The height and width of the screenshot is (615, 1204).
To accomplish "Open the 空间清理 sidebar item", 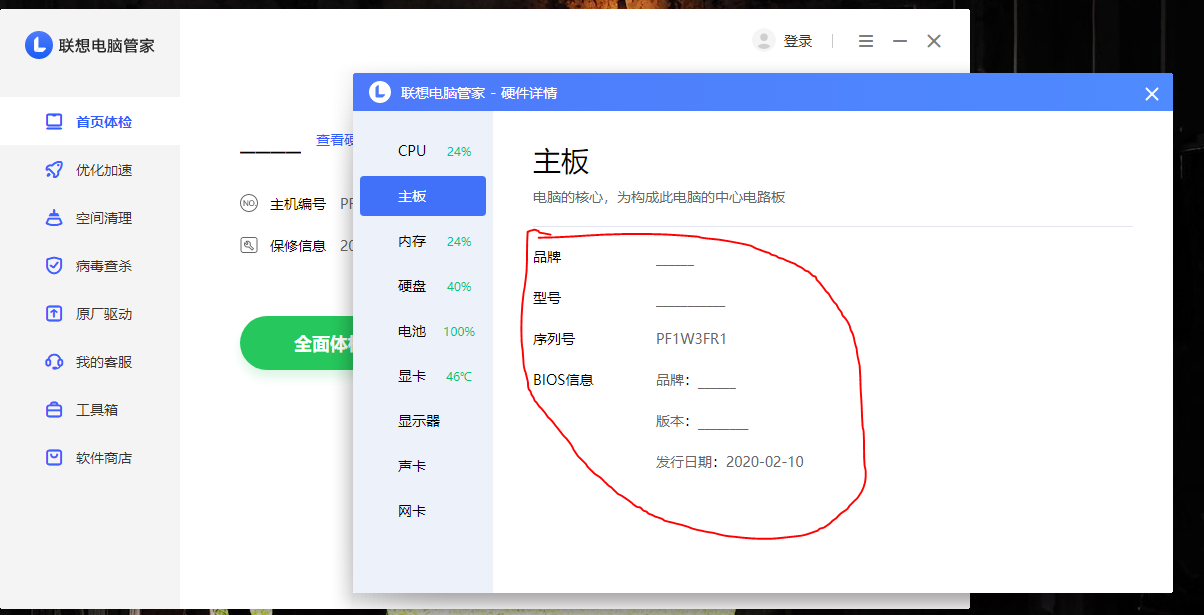I will pyautogui.click(x=90, y=218).
